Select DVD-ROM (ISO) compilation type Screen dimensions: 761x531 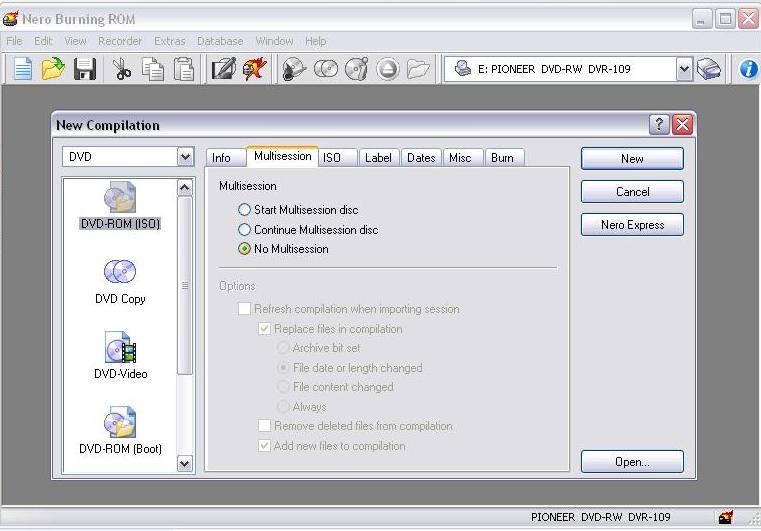[120, 206]
